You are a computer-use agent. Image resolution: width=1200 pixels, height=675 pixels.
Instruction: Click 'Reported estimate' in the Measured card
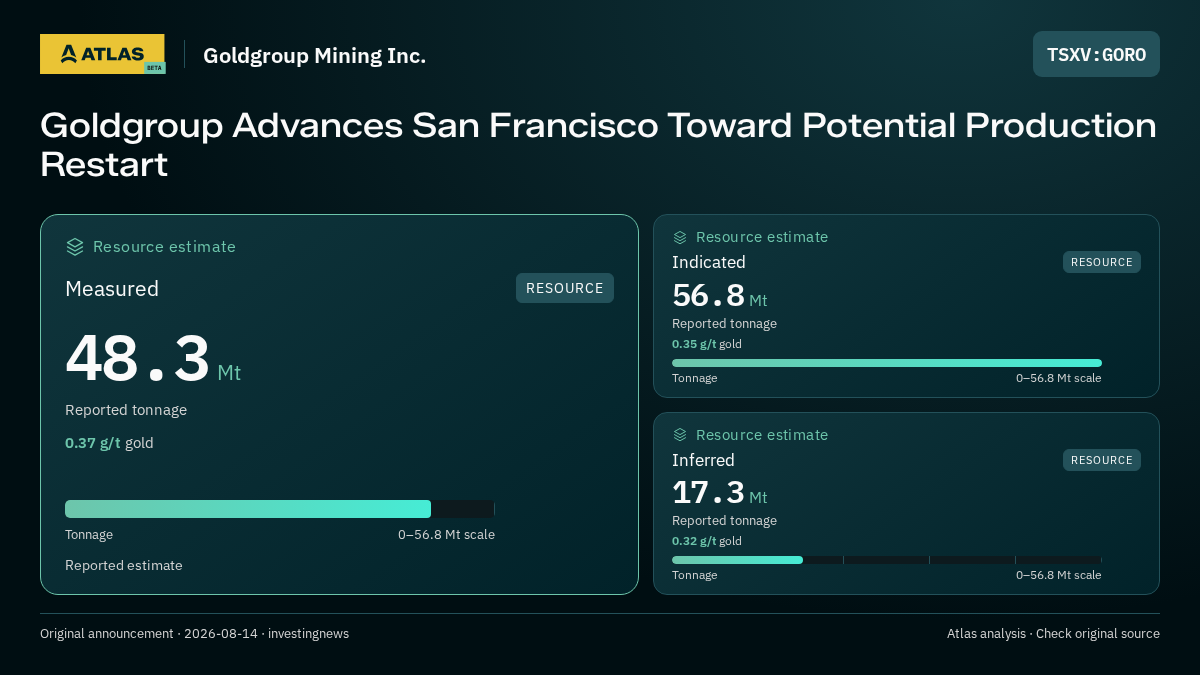[124, 566]
